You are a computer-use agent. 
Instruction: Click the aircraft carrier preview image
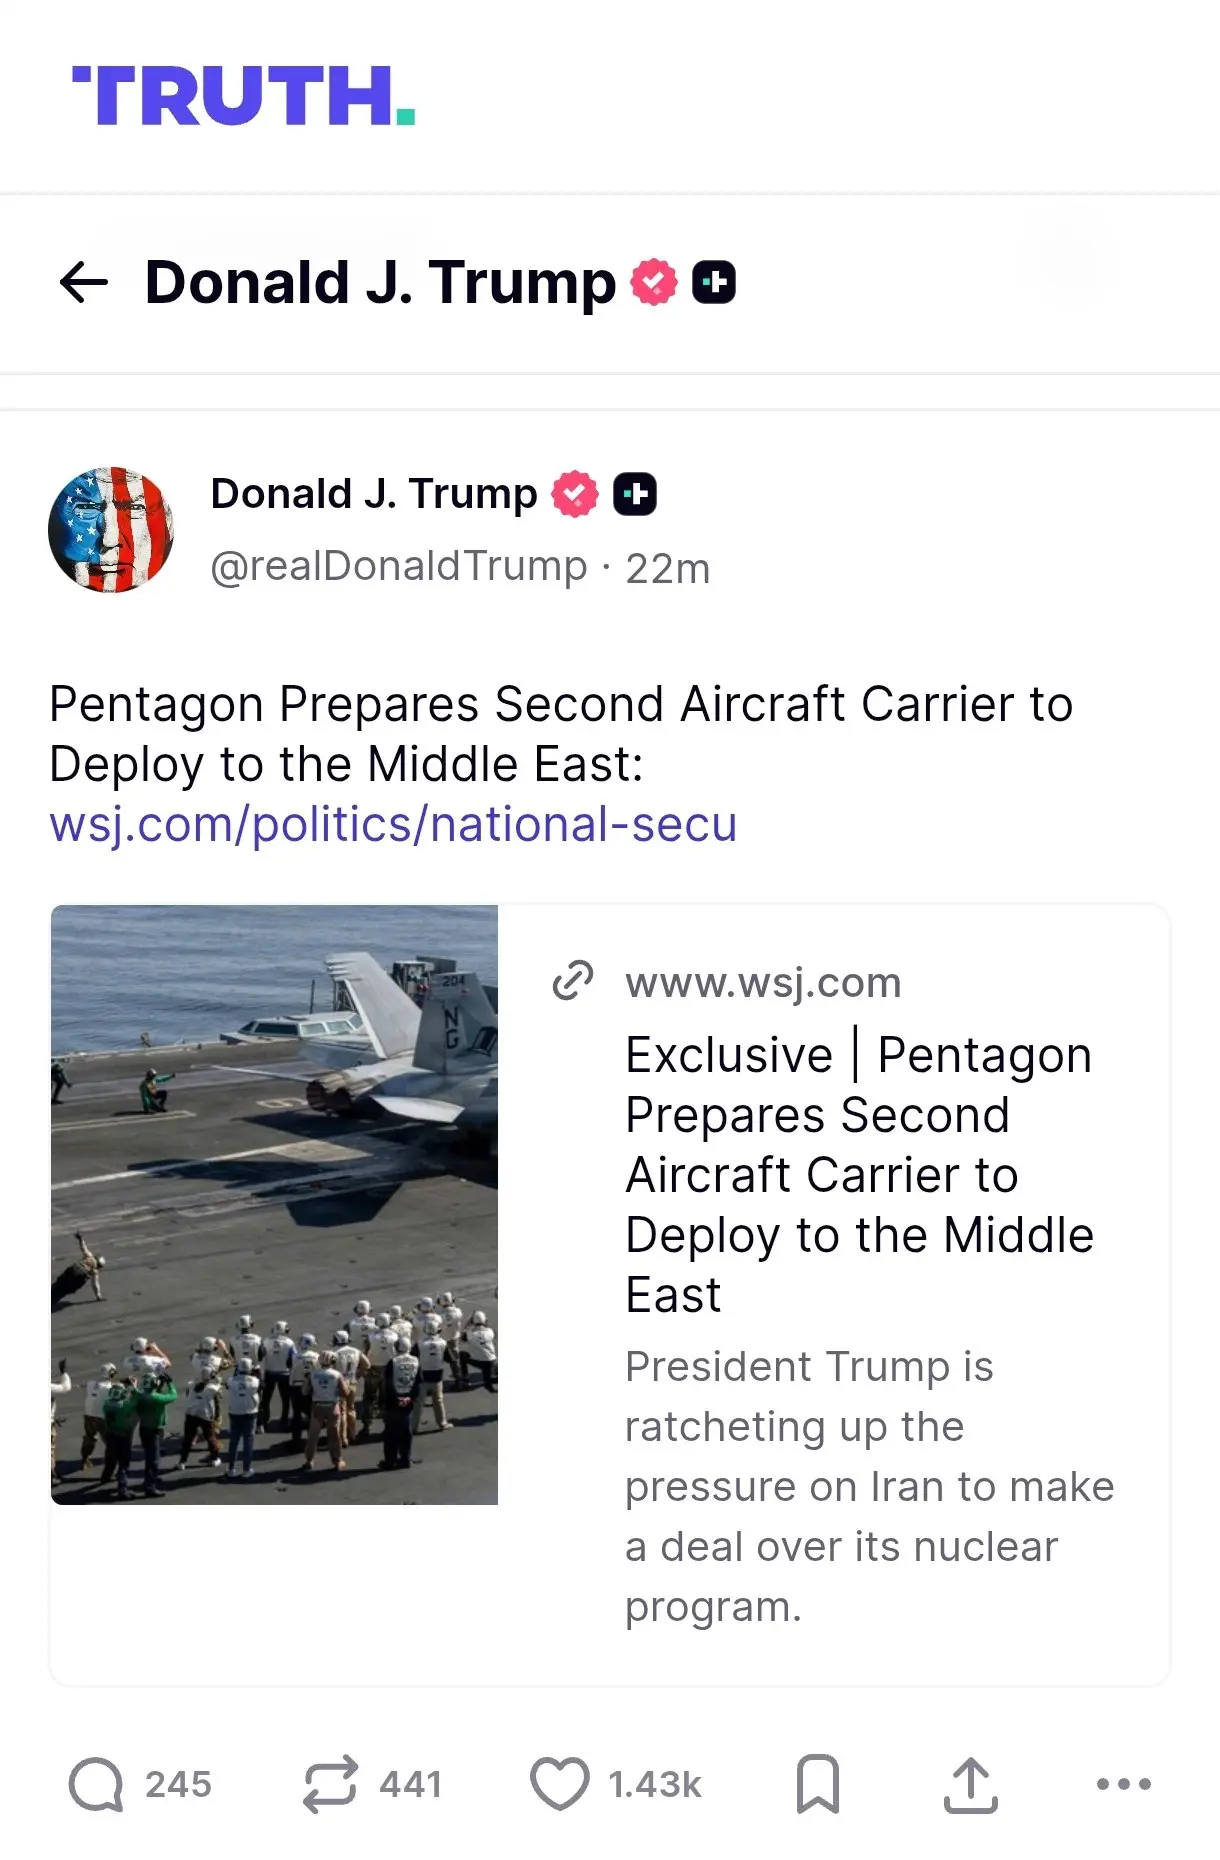coord(274,1204)
